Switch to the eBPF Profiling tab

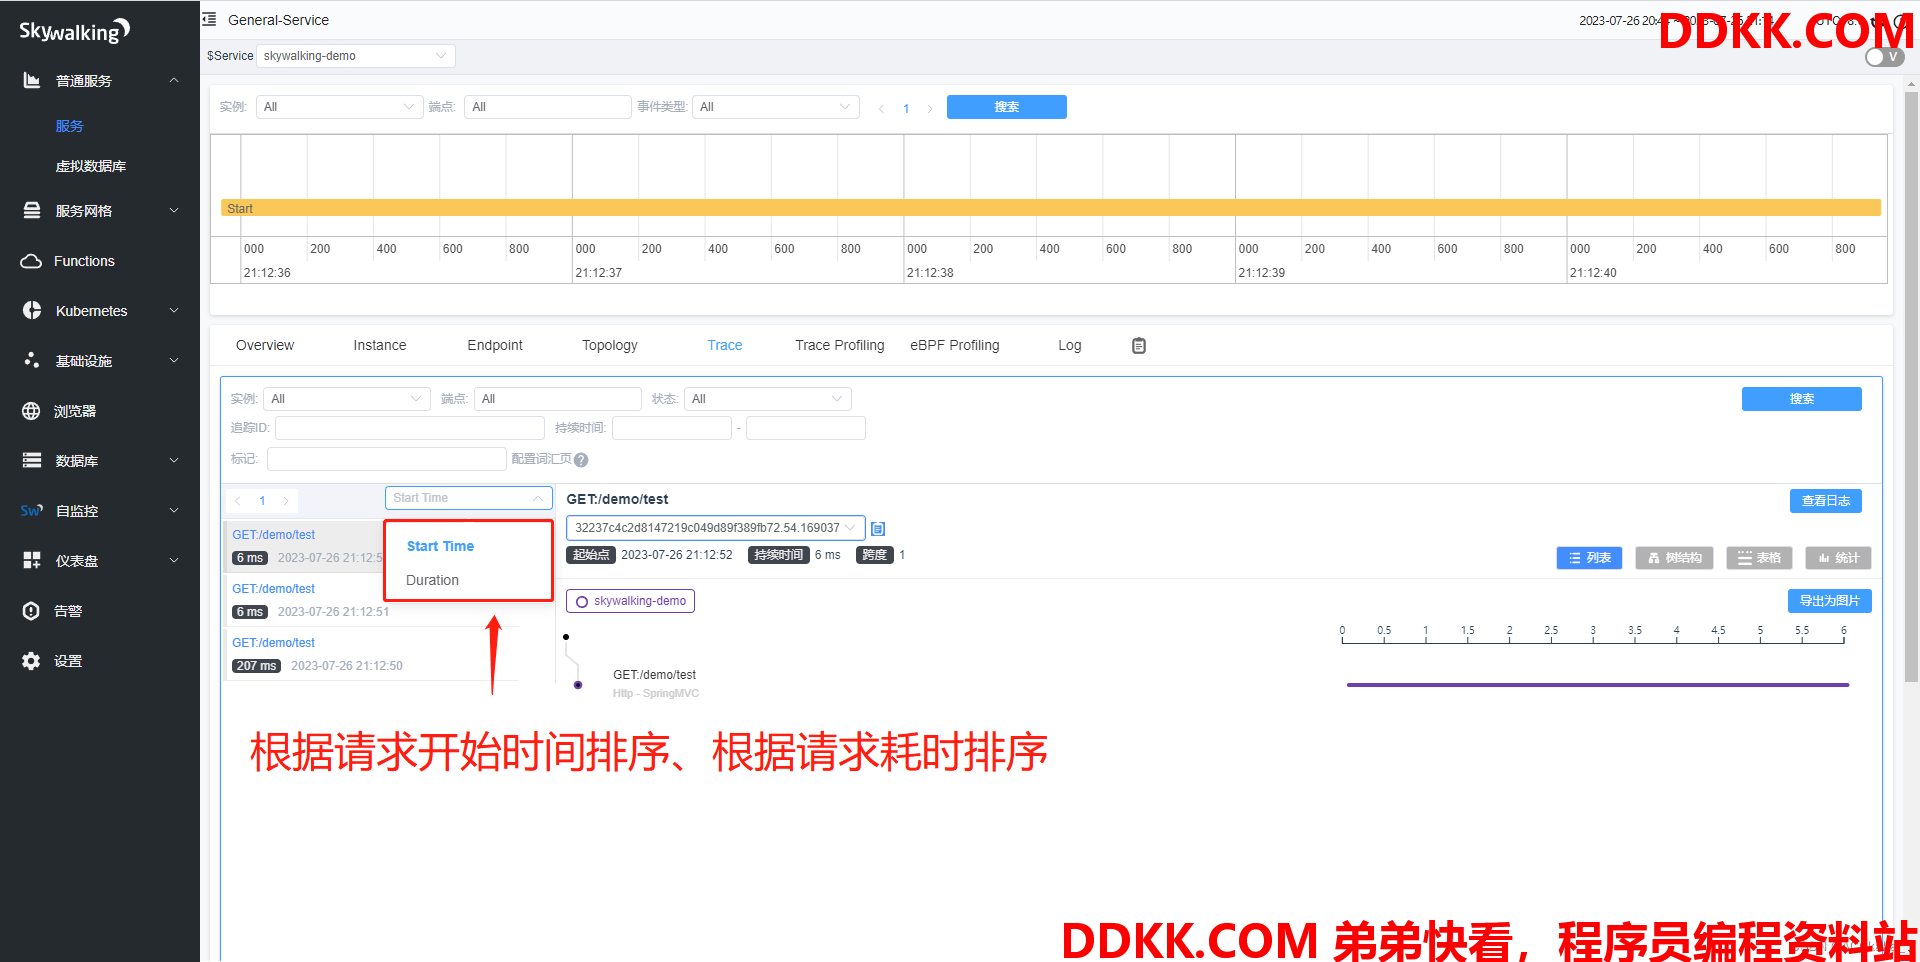click(955, 345)
